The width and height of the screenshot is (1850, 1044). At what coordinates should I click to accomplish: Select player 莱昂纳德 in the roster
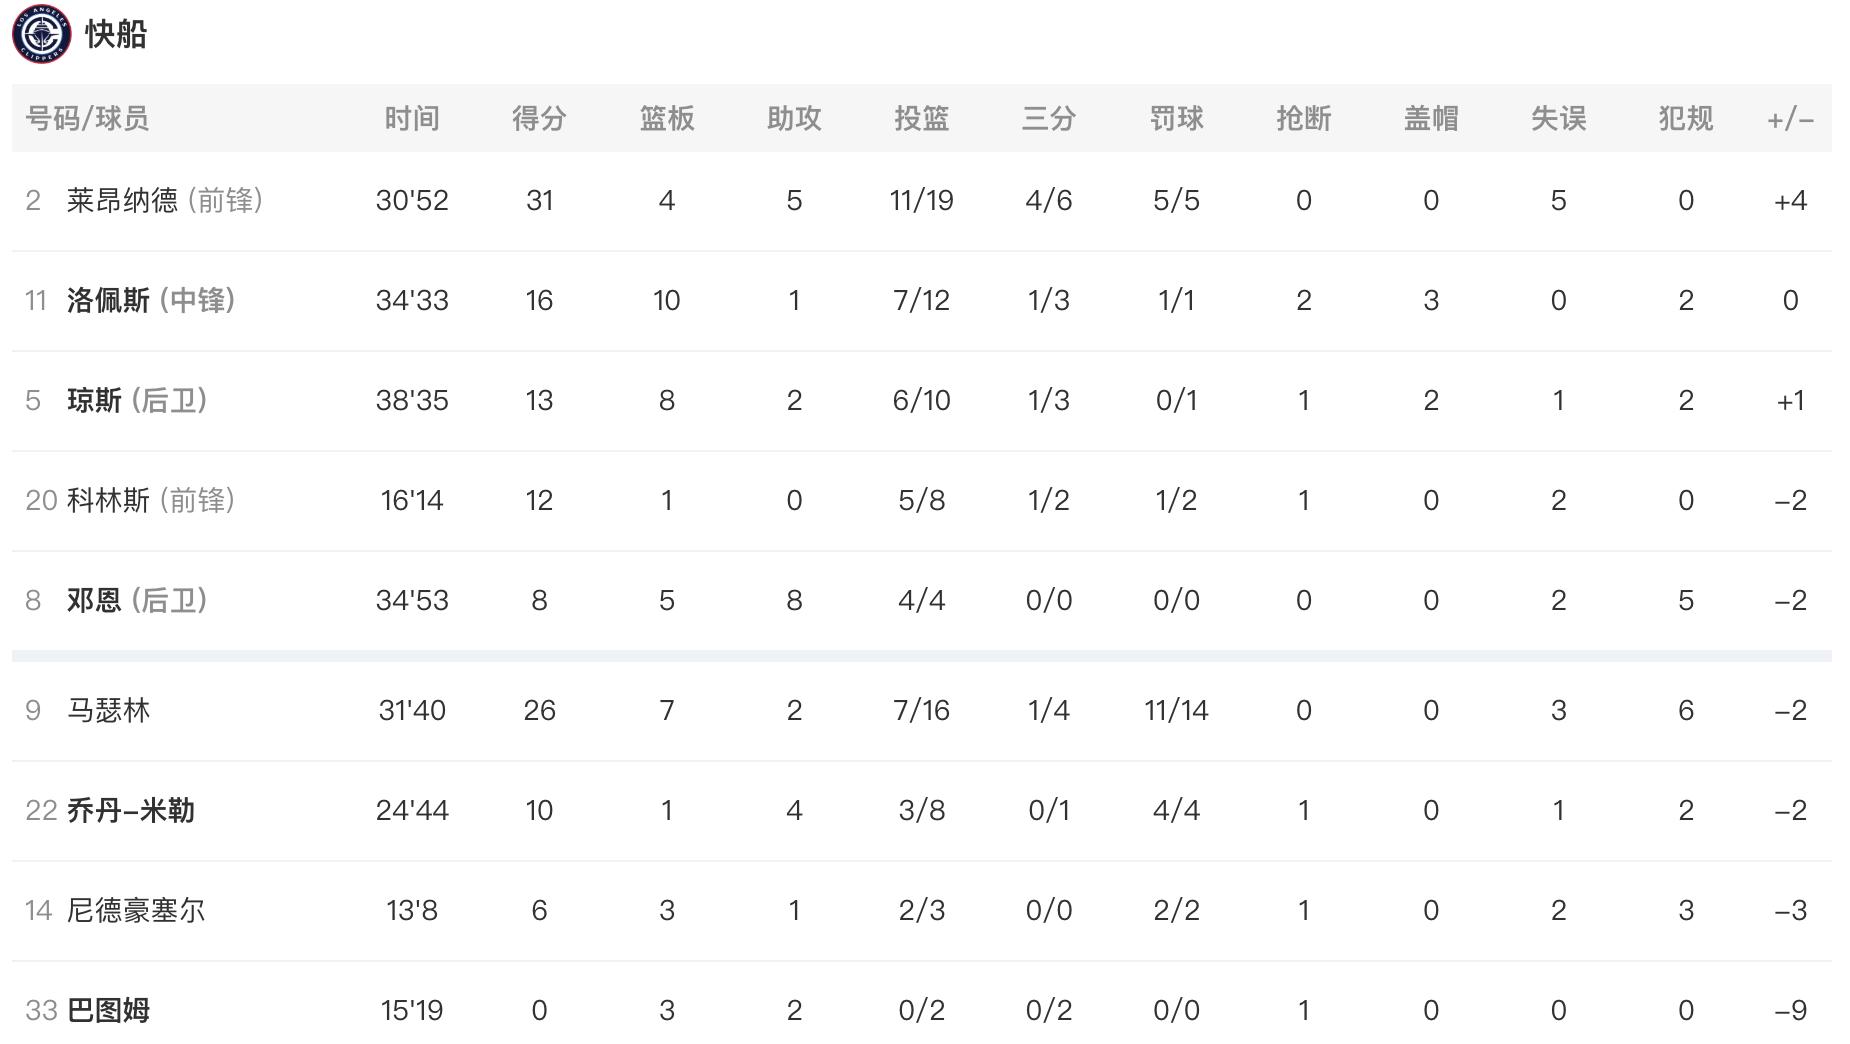[122, 201]
